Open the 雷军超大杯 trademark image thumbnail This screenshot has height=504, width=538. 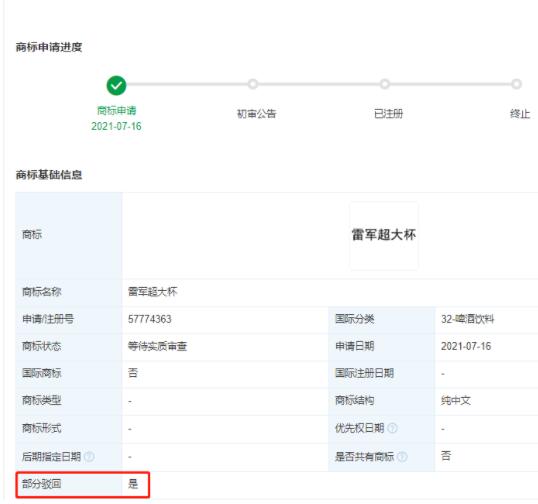pyautogui.click(x=384, y=236)
